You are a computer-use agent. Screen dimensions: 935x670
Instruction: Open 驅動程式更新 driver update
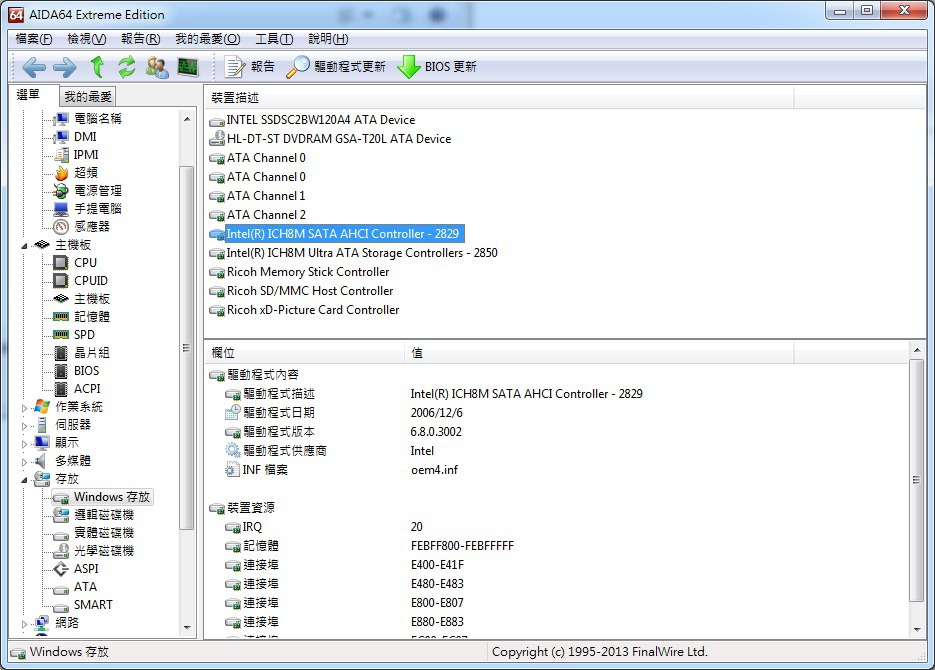pos(336,67)
